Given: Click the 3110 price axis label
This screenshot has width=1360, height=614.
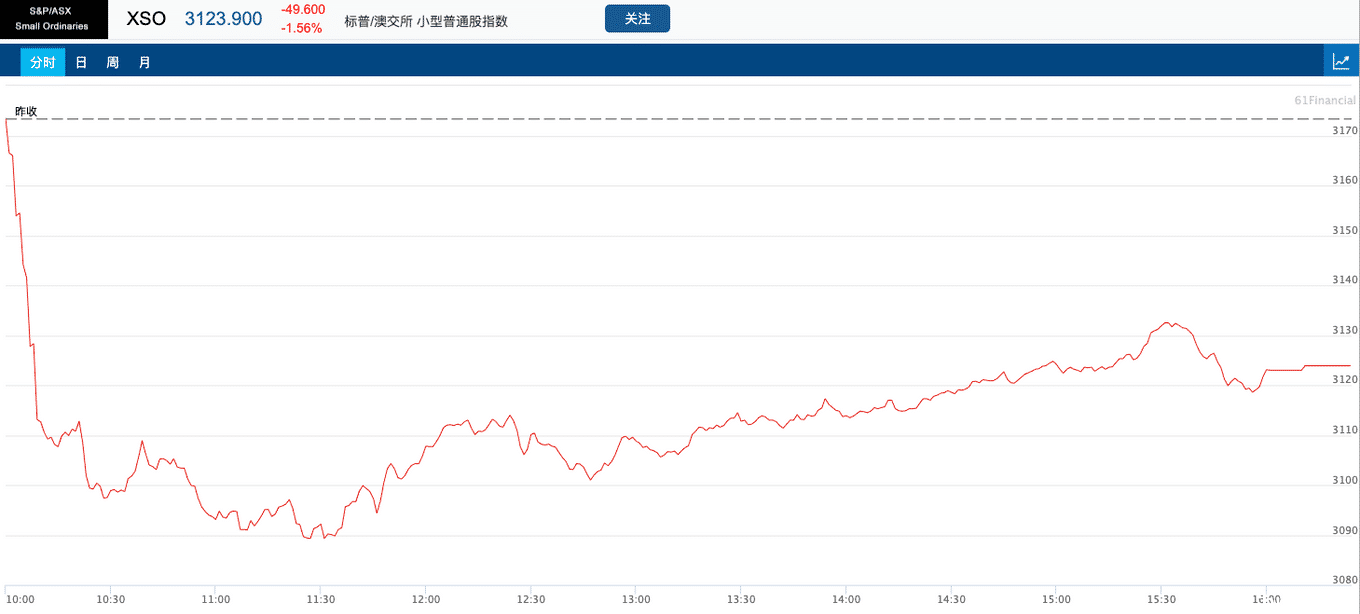Looking at the screenshot, I should click(1346, 430).
